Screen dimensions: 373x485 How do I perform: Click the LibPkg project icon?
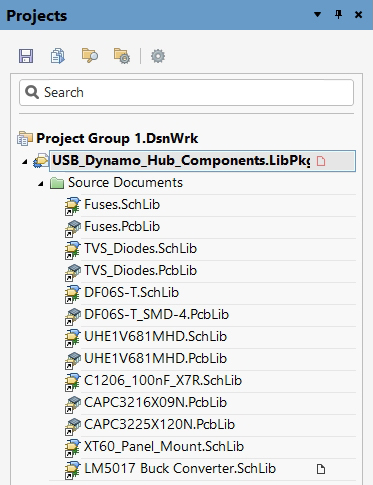[41, 161]
